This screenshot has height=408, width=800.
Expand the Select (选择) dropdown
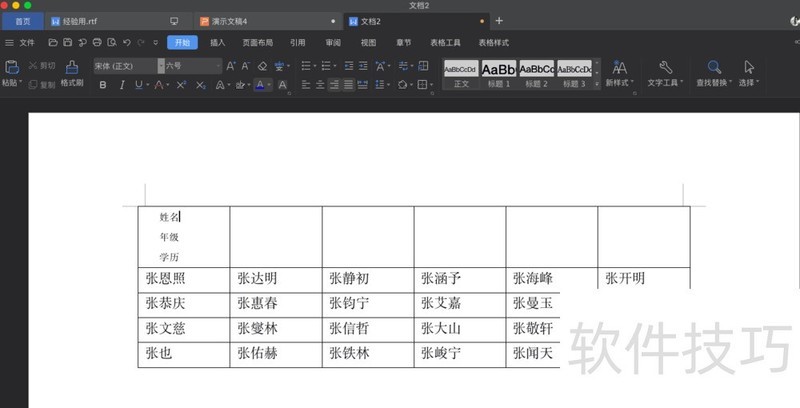(x=748, y=83)
